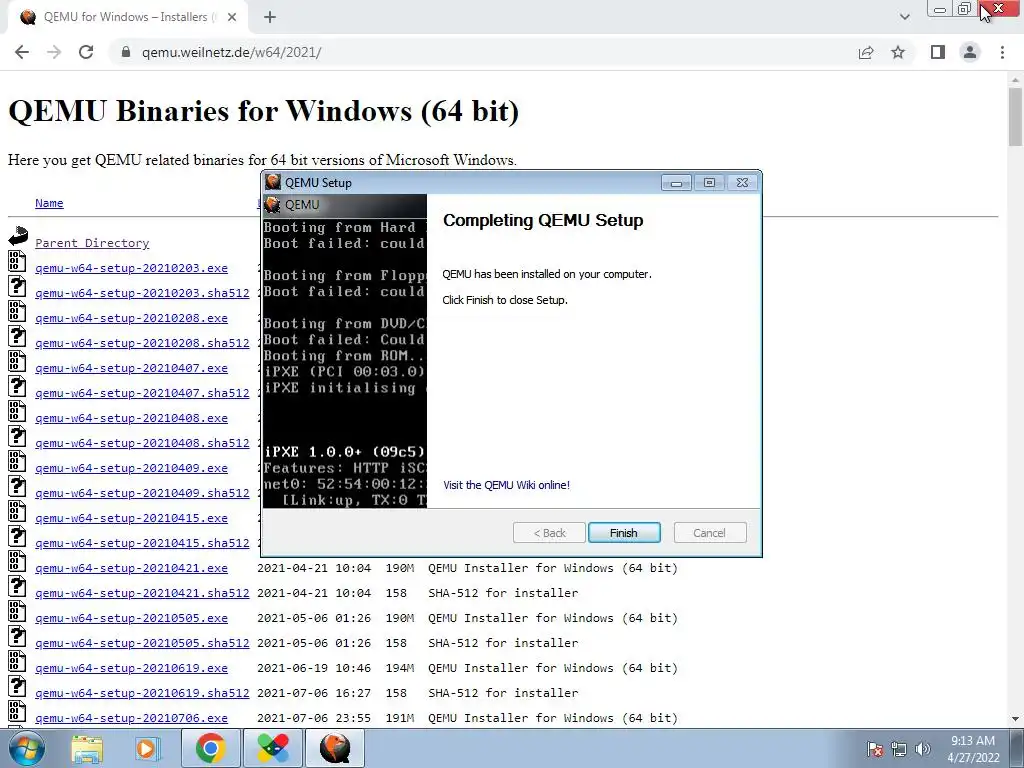Open qemu-w64-setup-20210505.sha512
Image resolution: width=1024 pixels, height=768 pixels.
pyautogui.click(x=142, y=643)
